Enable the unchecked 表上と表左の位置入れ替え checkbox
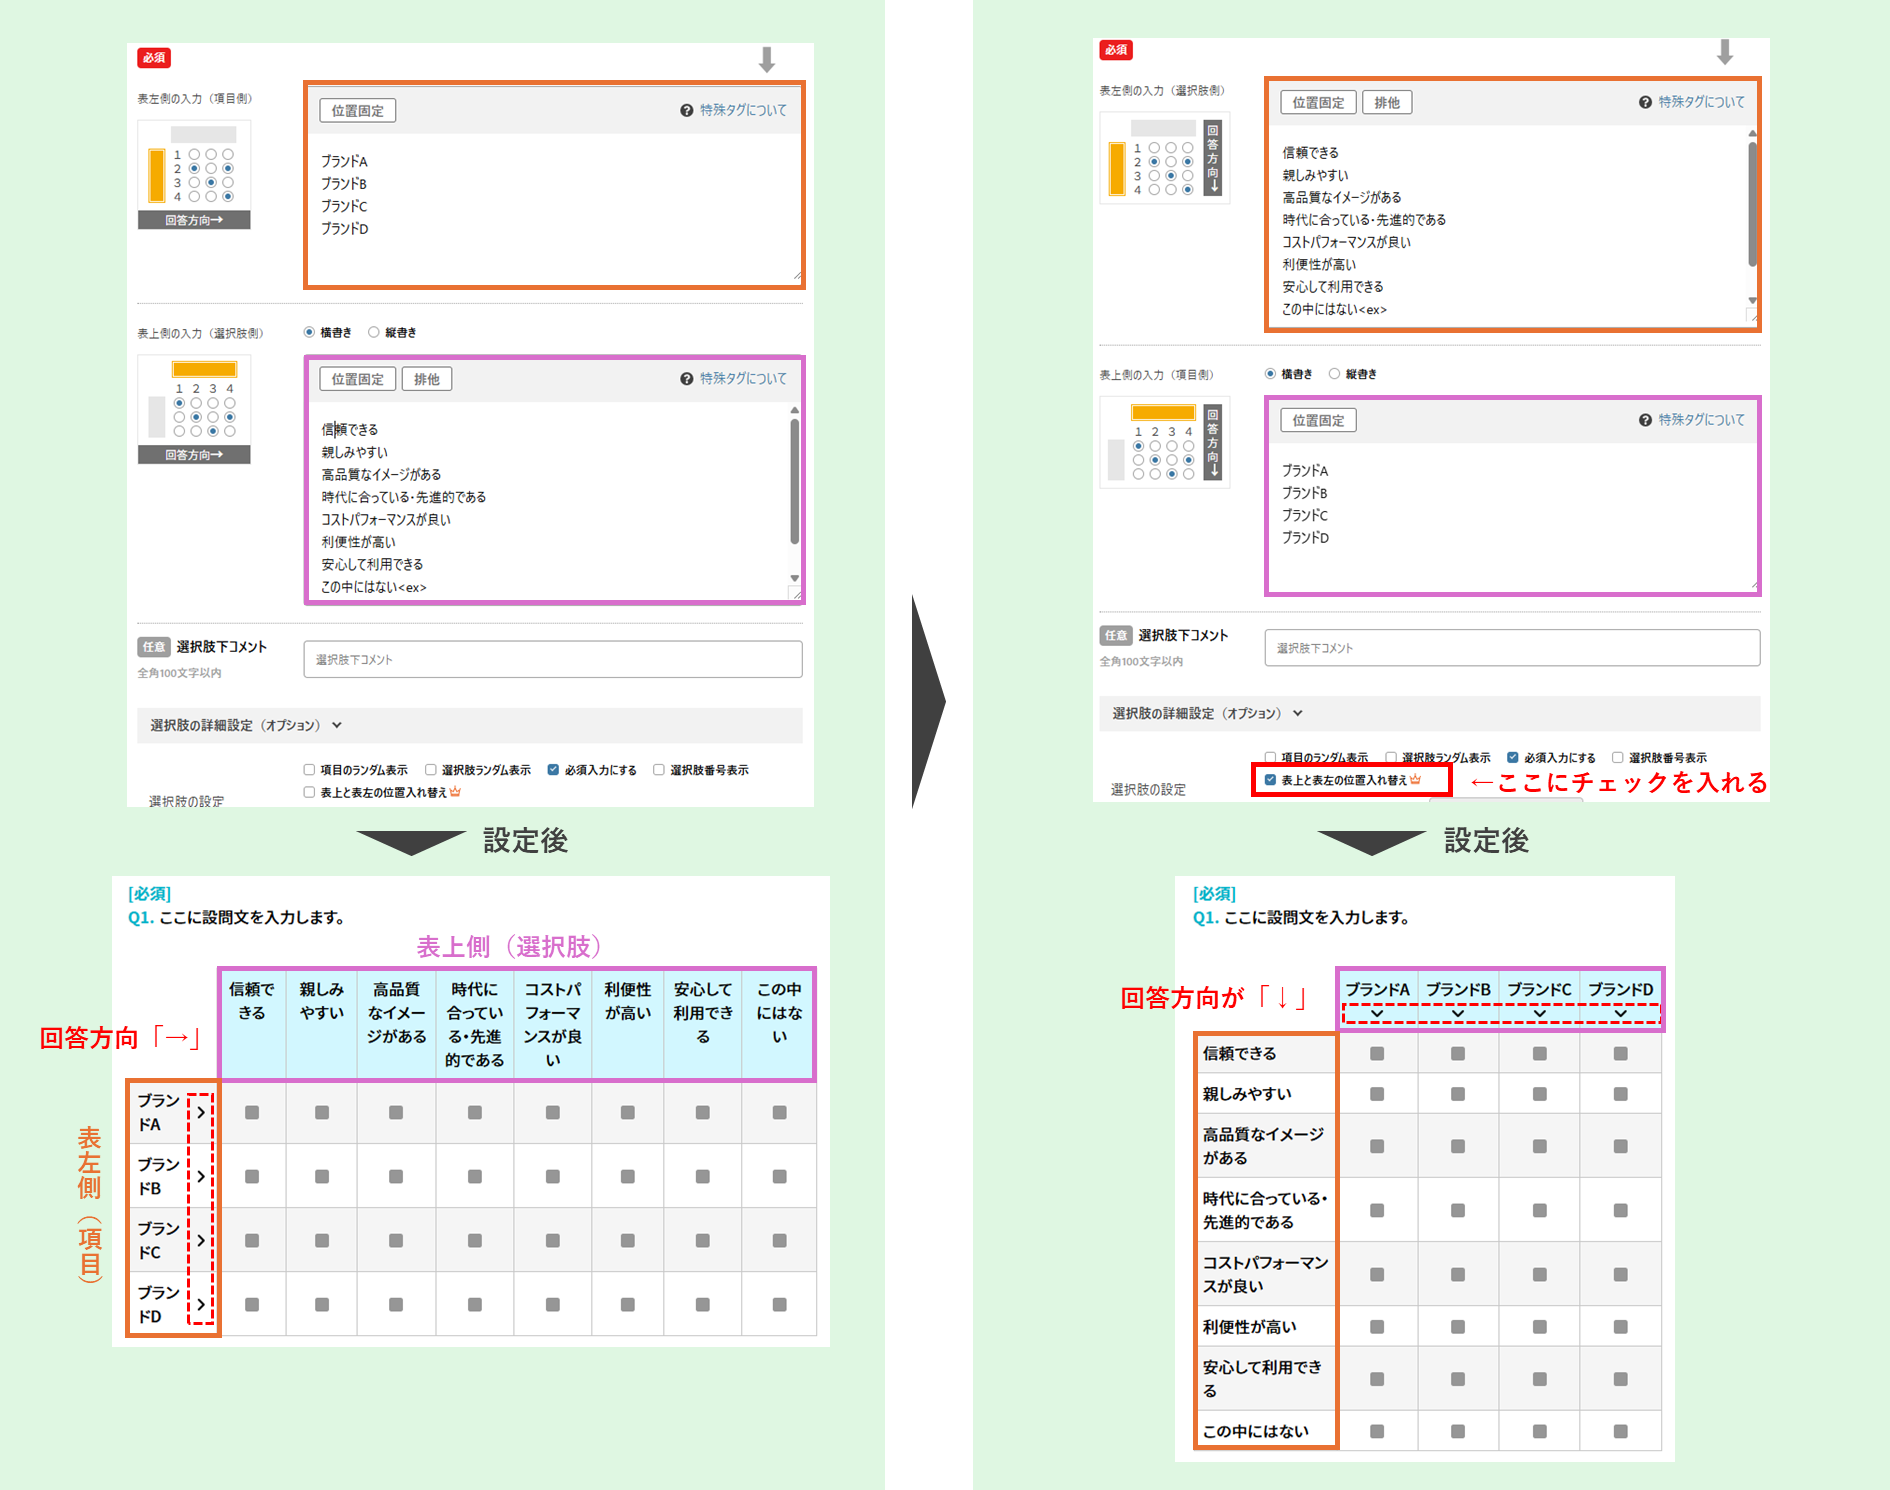 point(309,792)
